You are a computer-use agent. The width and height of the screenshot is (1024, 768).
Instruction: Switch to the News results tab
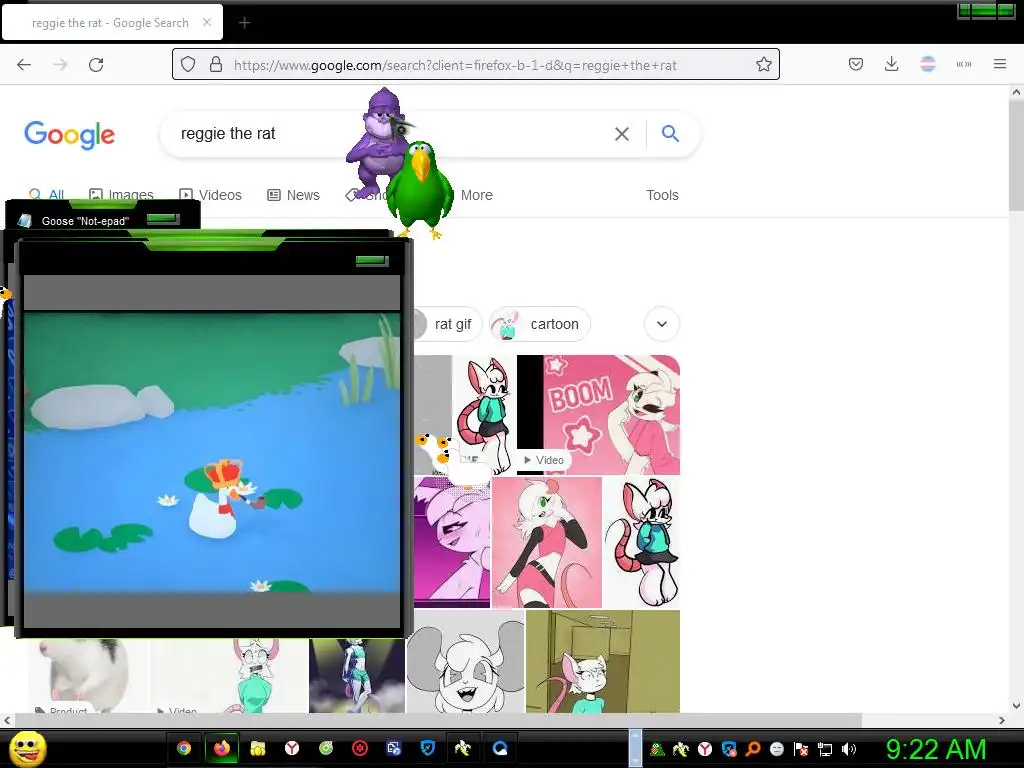click(293, 195)
